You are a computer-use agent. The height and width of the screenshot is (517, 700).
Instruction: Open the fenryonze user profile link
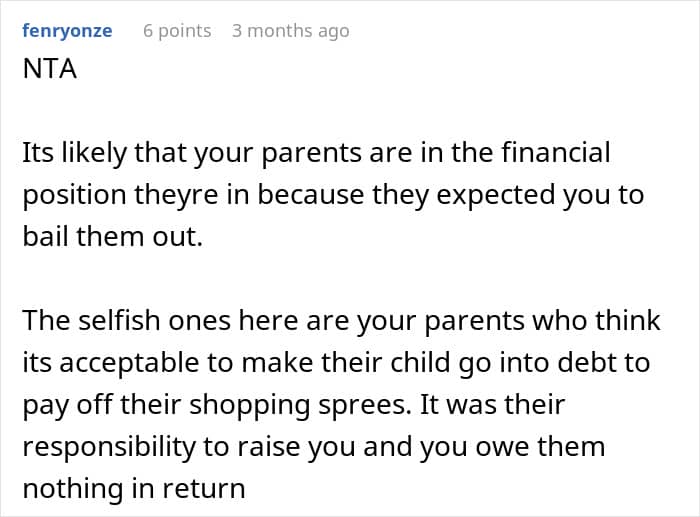coord(67,31)
